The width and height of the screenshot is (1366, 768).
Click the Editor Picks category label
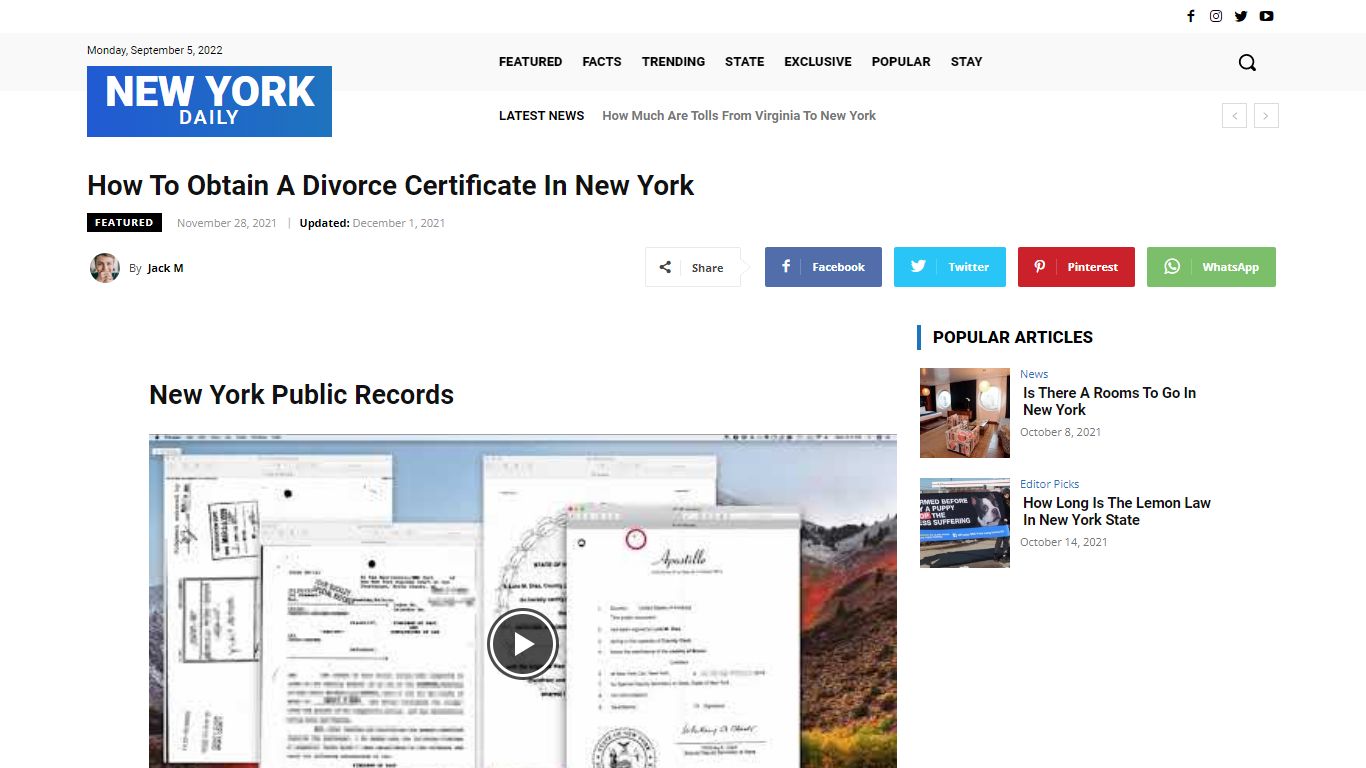click(1050, 484)
